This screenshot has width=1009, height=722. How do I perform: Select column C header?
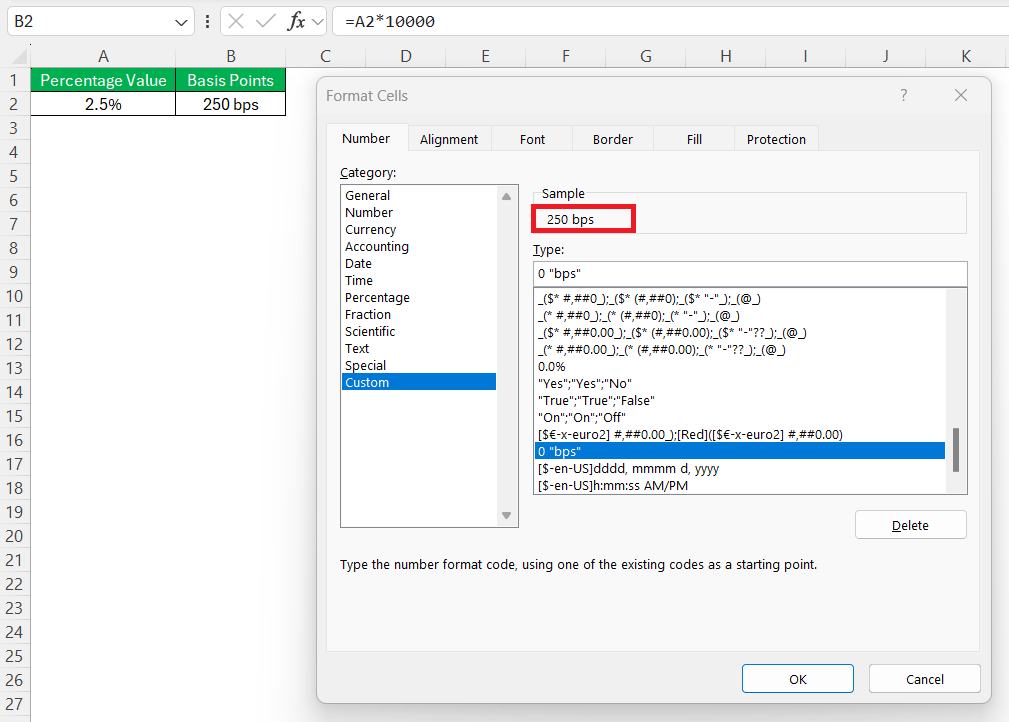(326, 56)
